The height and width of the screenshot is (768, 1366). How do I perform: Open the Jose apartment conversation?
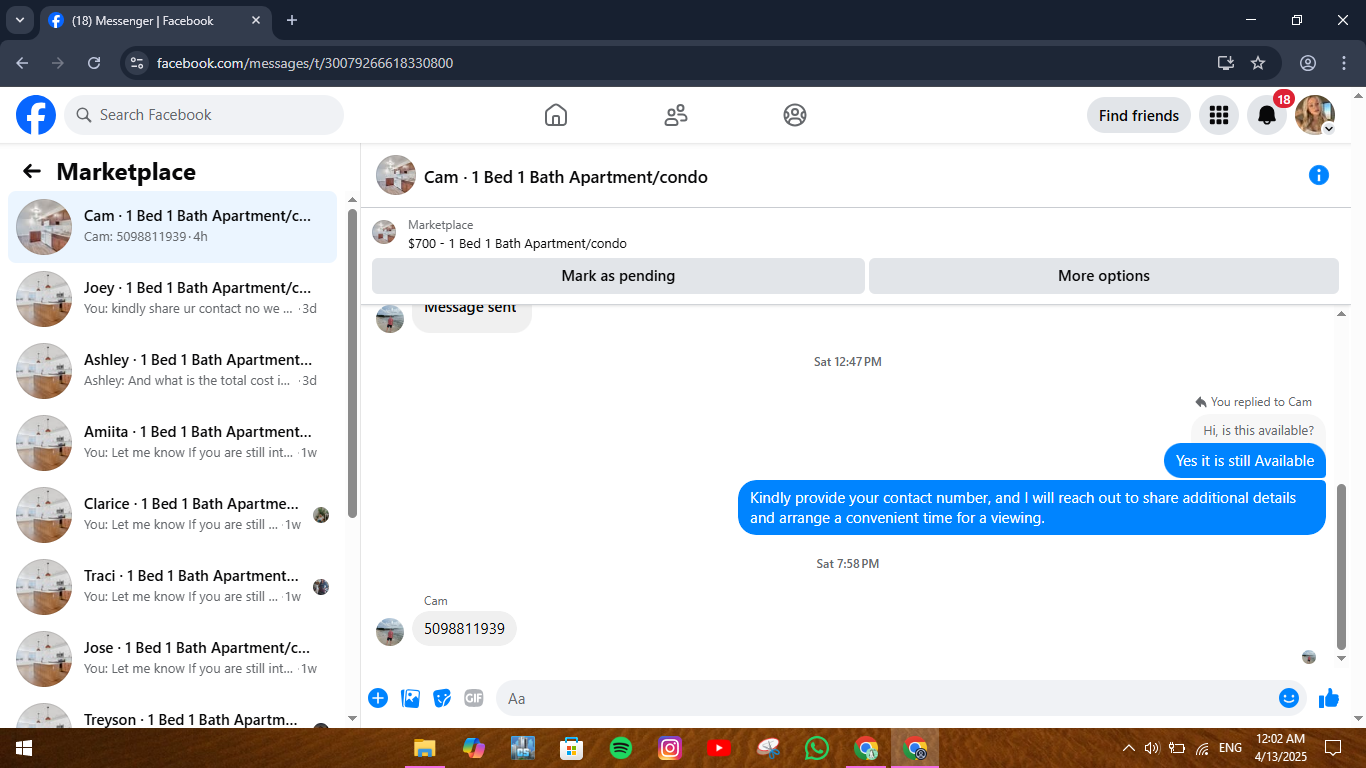[x=173, y=659]
